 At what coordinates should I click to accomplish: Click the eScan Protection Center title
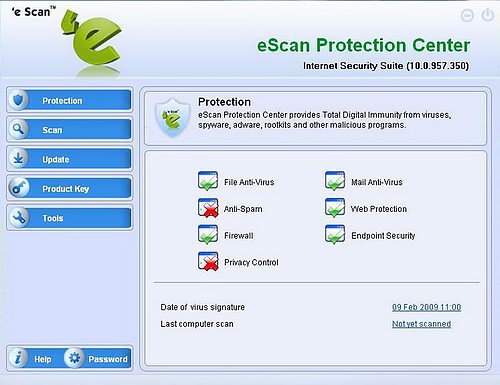(363, 45)
